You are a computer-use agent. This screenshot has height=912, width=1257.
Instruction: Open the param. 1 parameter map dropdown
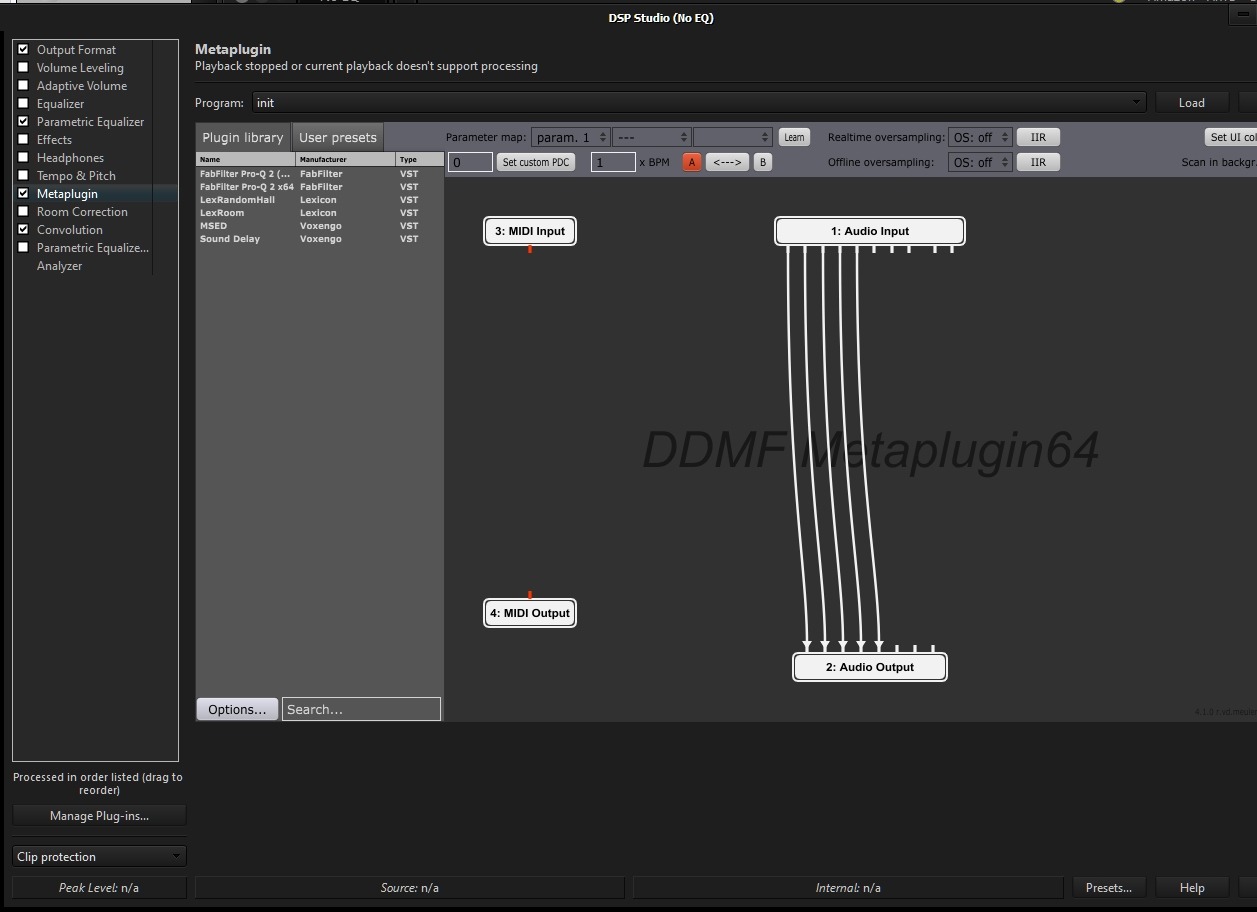coord(570,137)
